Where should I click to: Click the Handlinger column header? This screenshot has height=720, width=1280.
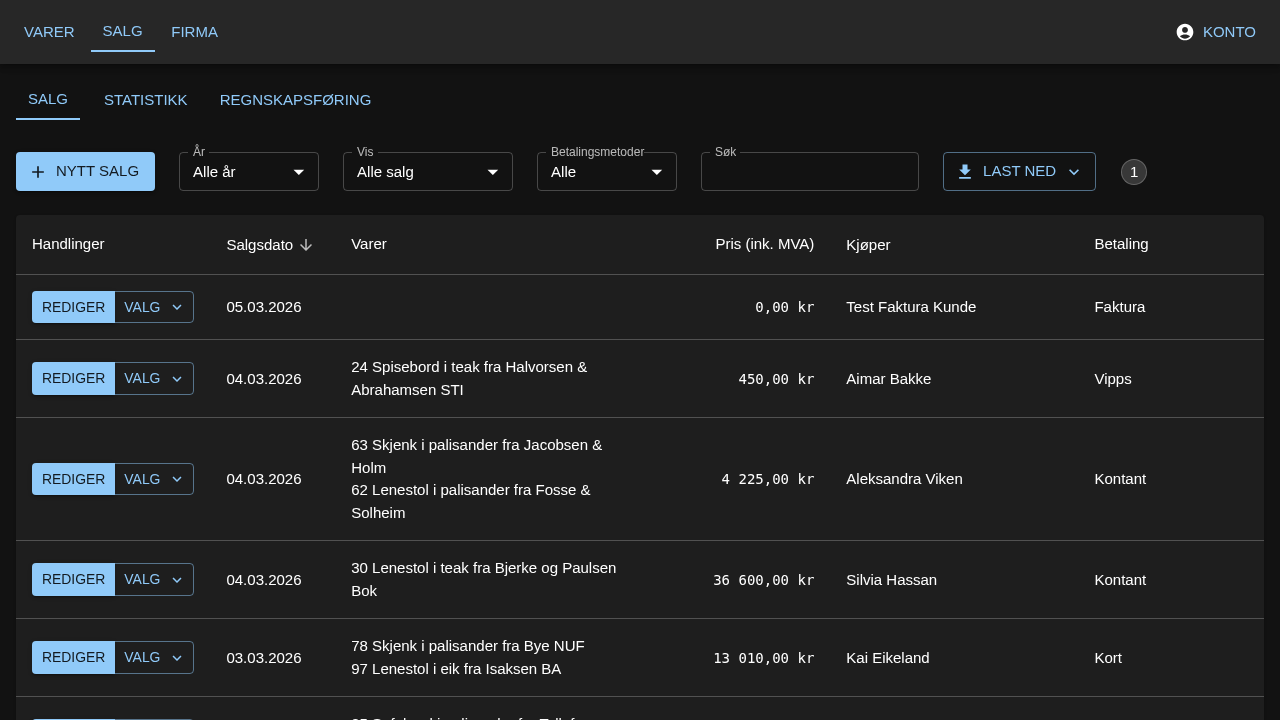click(68, 244)
